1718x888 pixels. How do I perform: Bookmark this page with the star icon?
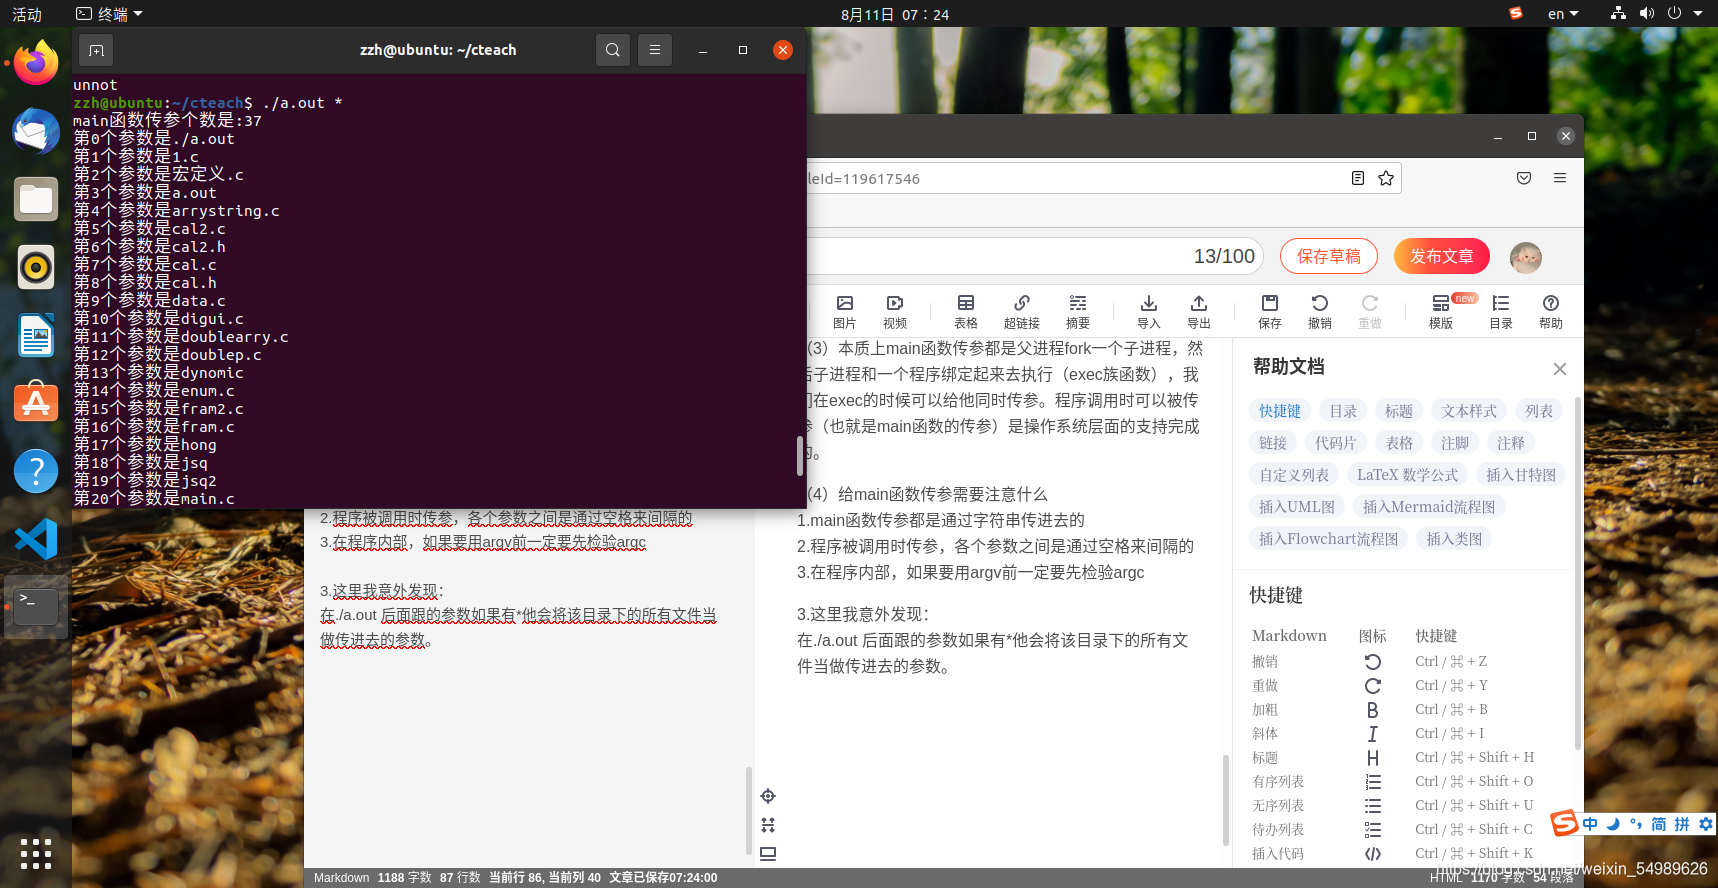coord(1386,178)
